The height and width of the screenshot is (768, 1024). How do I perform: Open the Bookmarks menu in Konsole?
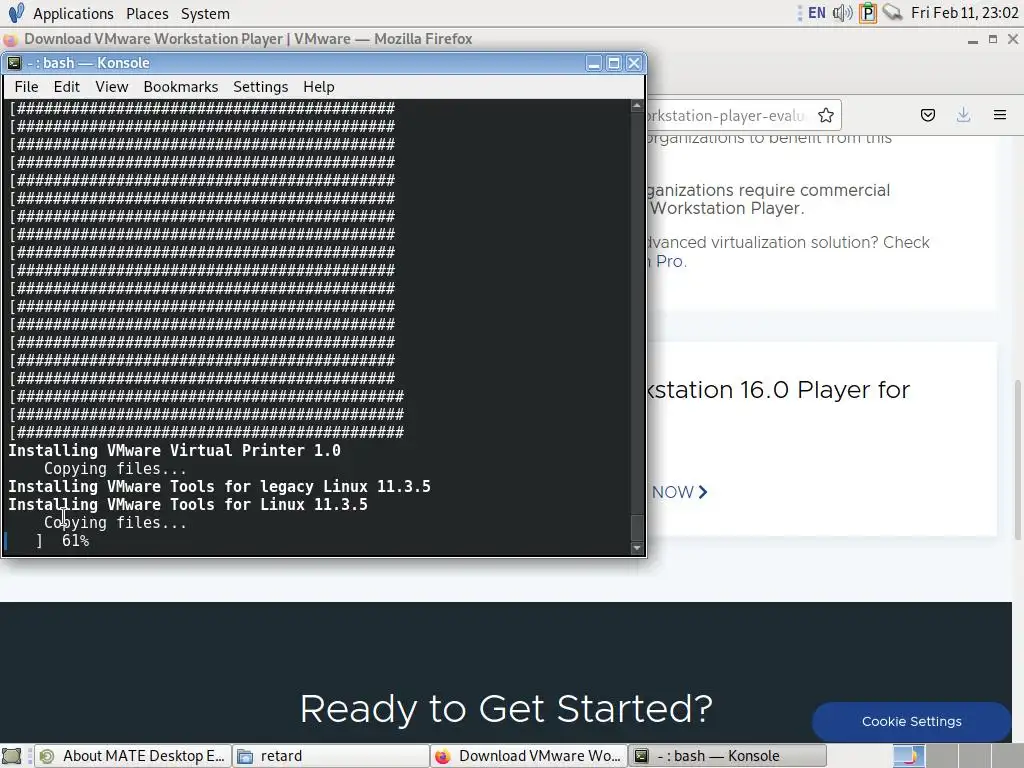click(x=181, y=87)
